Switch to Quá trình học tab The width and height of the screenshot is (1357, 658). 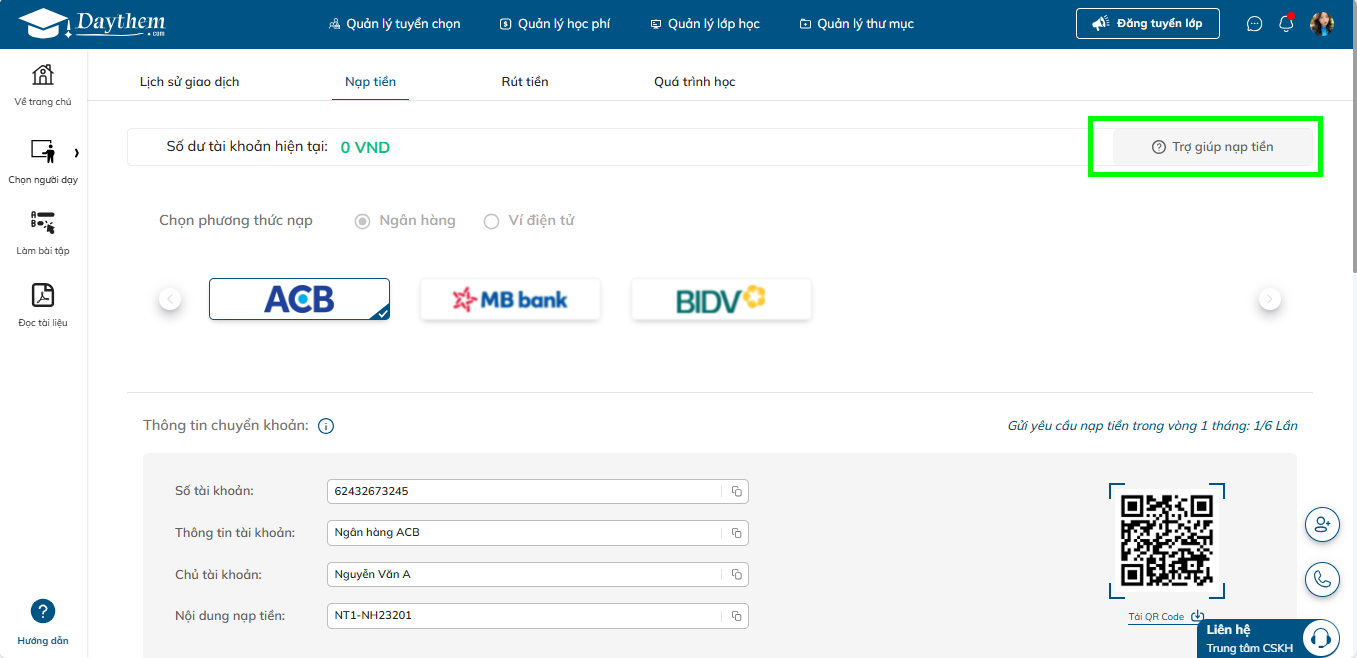(695, 82)
